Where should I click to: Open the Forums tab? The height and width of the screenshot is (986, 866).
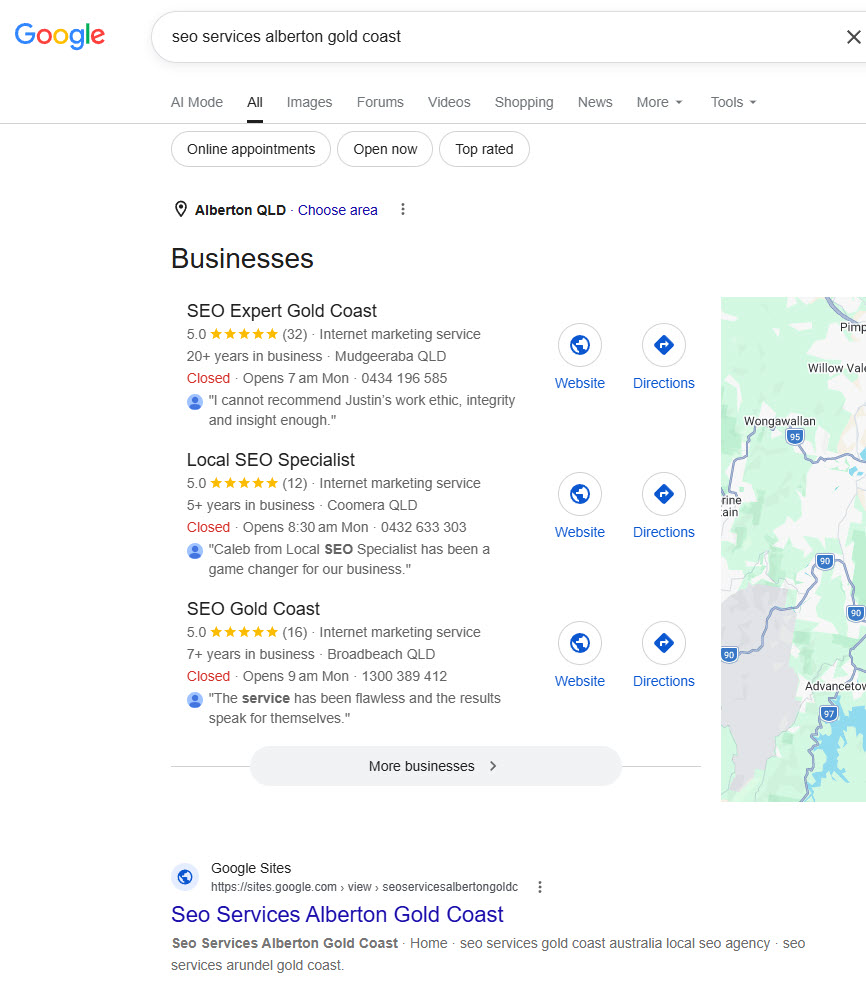pos(380,102)
